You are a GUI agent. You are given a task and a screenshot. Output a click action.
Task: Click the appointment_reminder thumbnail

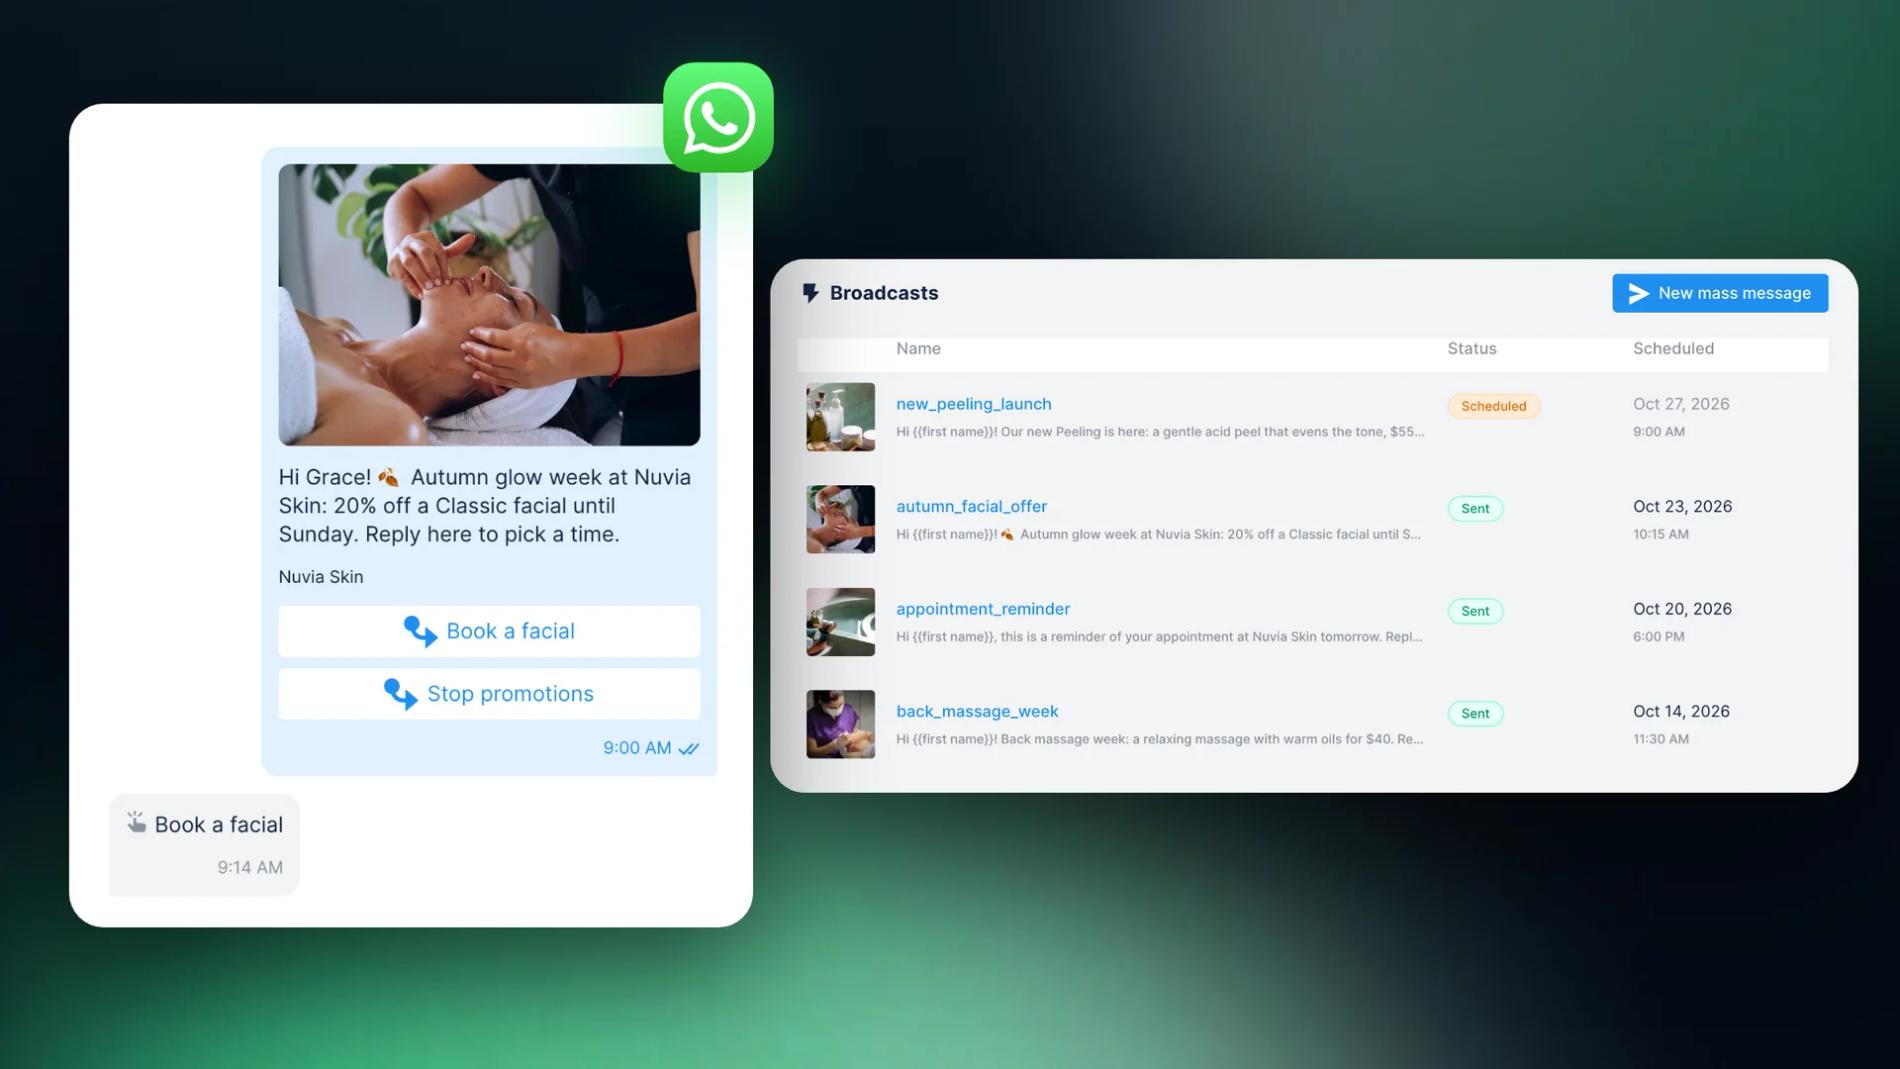point(841,622)
